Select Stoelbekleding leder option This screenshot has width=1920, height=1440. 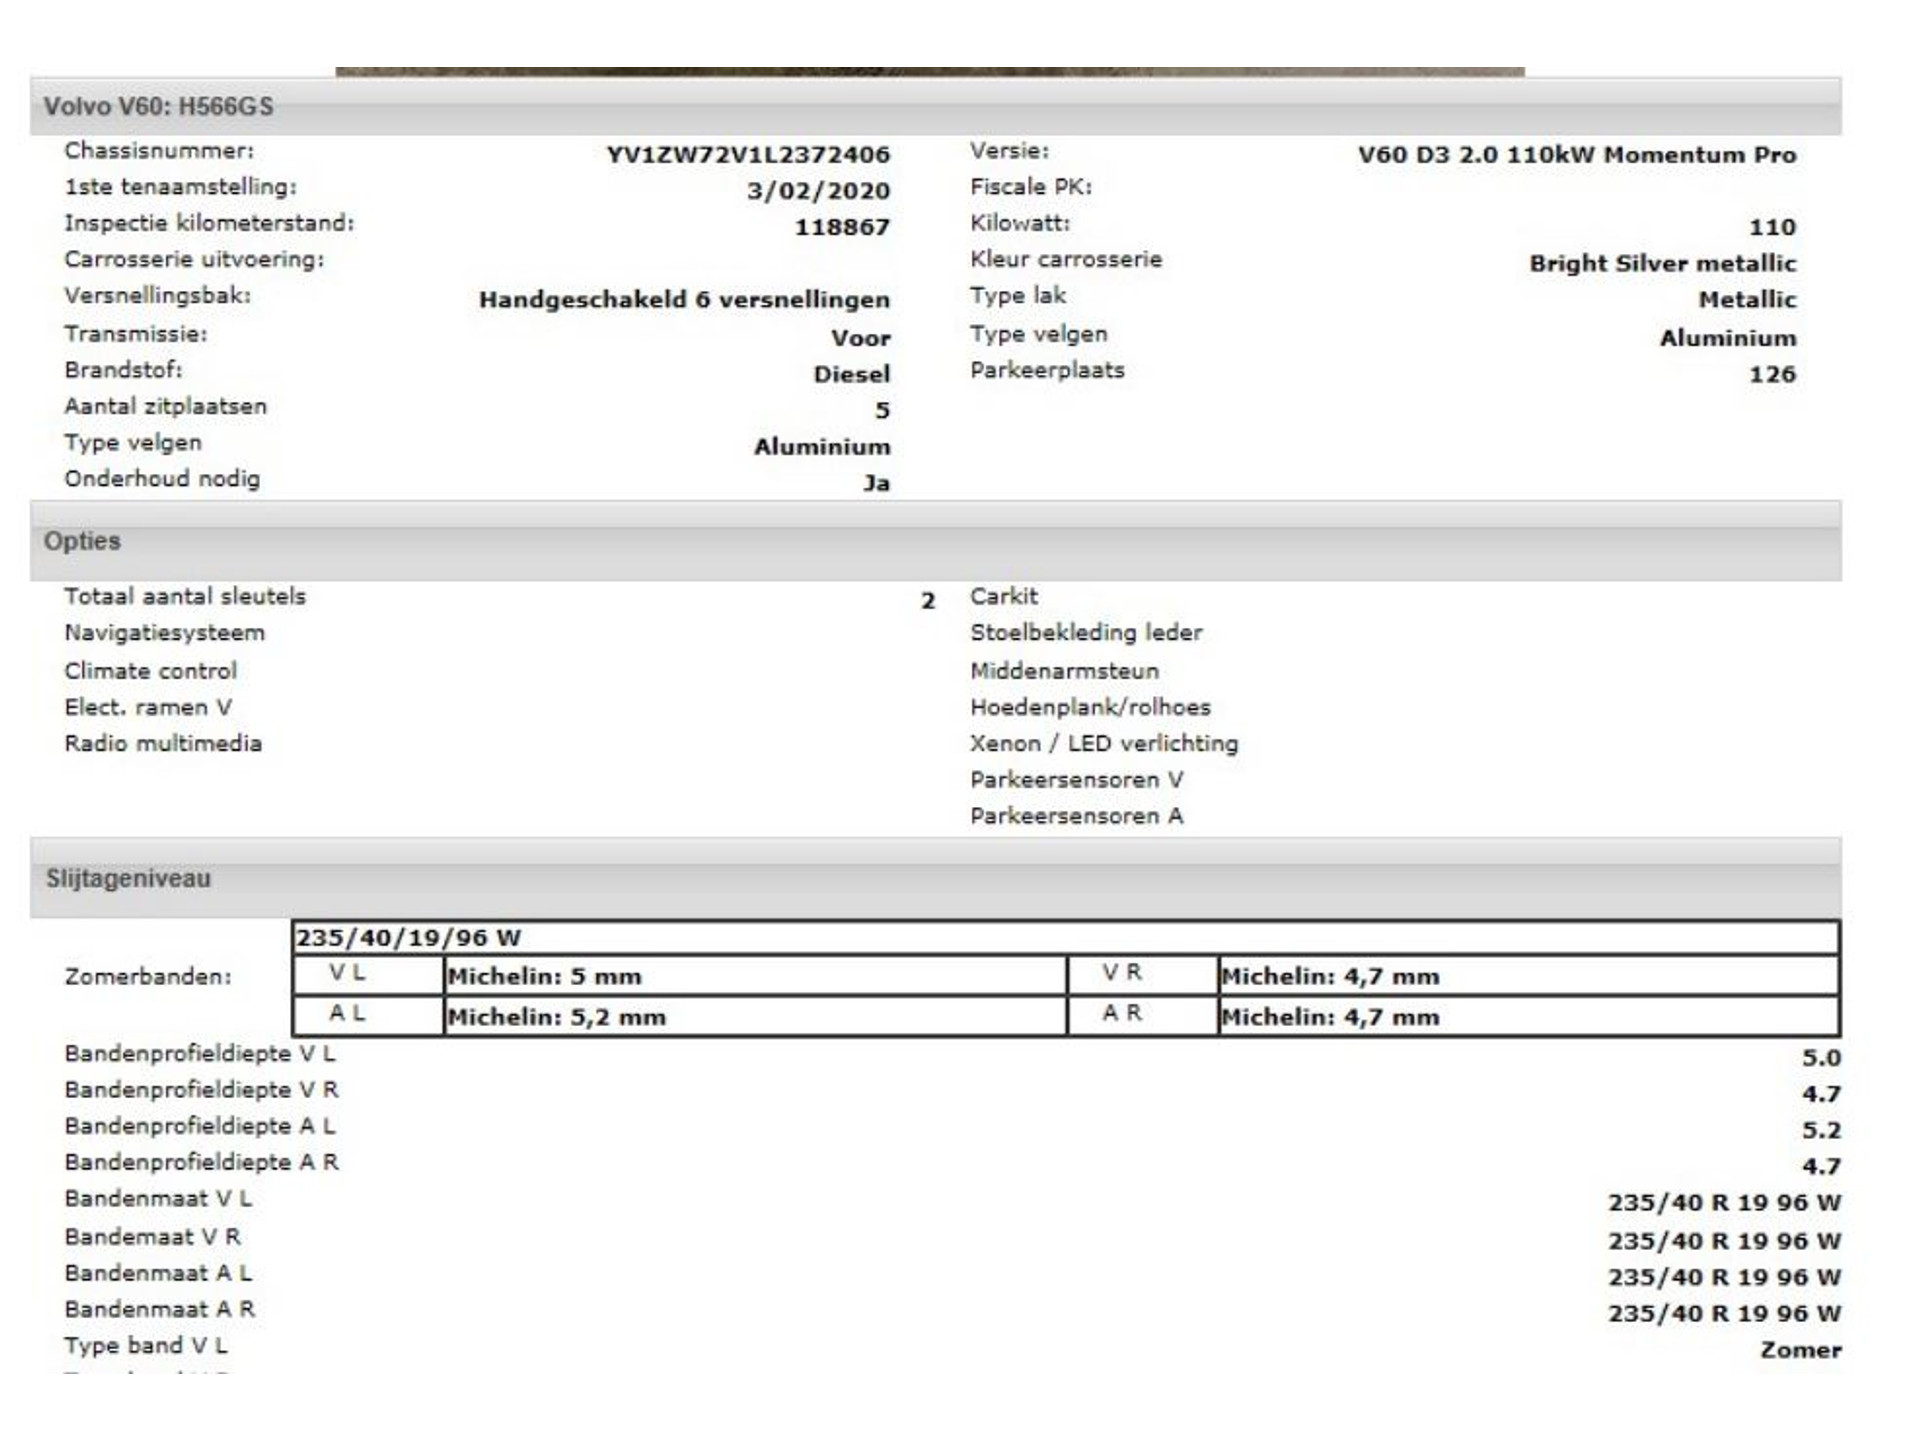1086,632
